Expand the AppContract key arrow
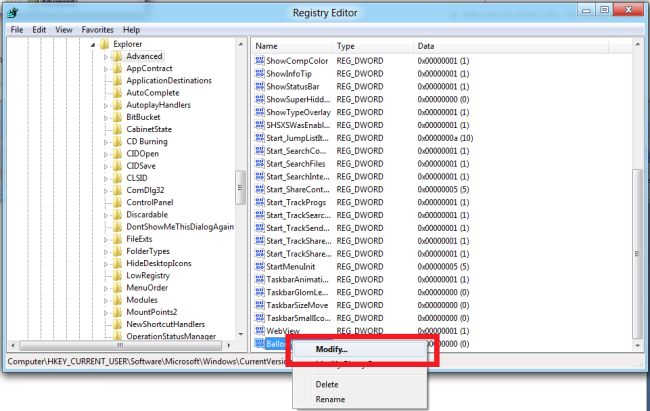Image resolution: width=650 pixels, height=411 pixels. coord(106,69)
